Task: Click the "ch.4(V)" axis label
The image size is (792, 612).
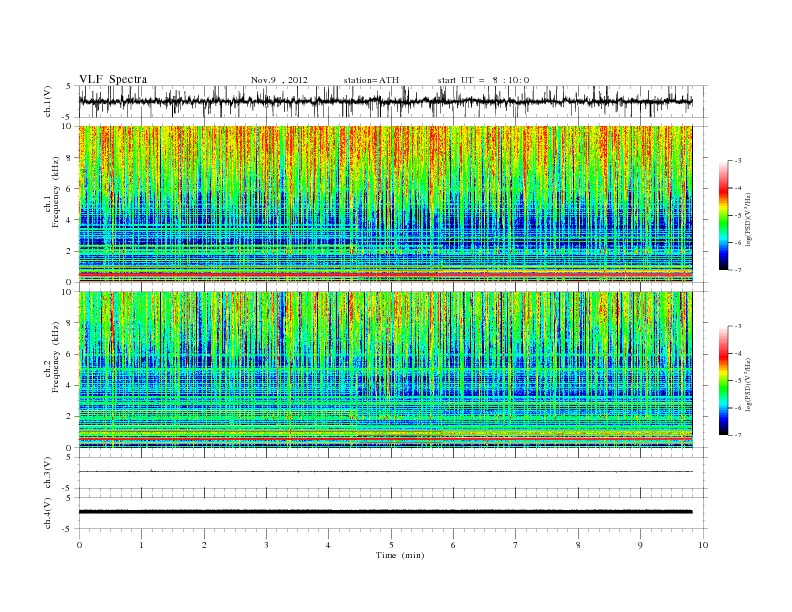Action: (48, 514)
